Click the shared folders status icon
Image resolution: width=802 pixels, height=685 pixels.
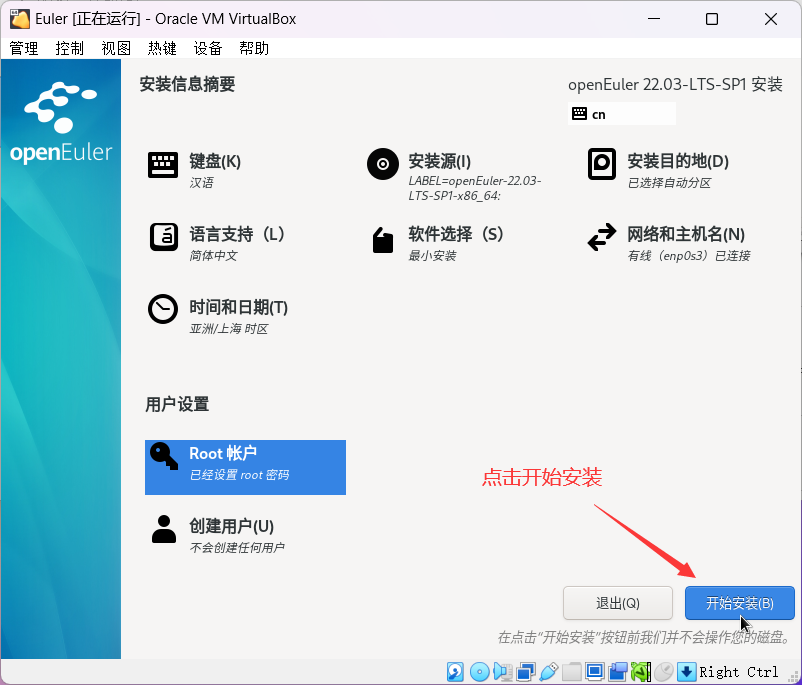pos(572,672)
